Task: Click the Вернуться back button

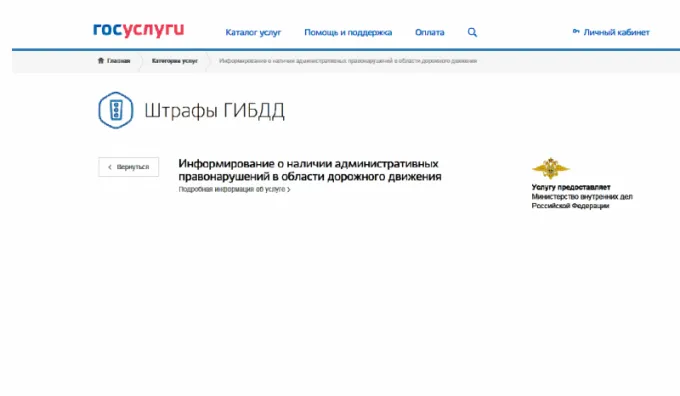Action: coord(128,167)
